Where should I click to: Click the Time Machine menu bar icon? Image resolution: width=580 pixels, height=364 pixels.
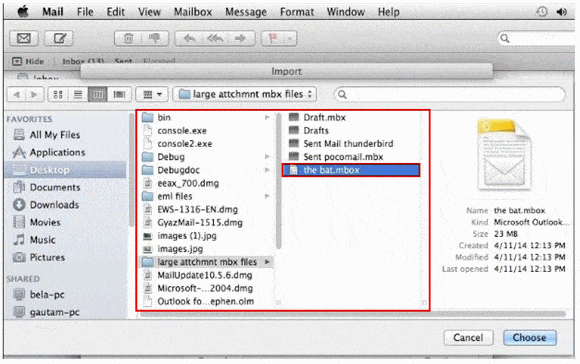542,12
